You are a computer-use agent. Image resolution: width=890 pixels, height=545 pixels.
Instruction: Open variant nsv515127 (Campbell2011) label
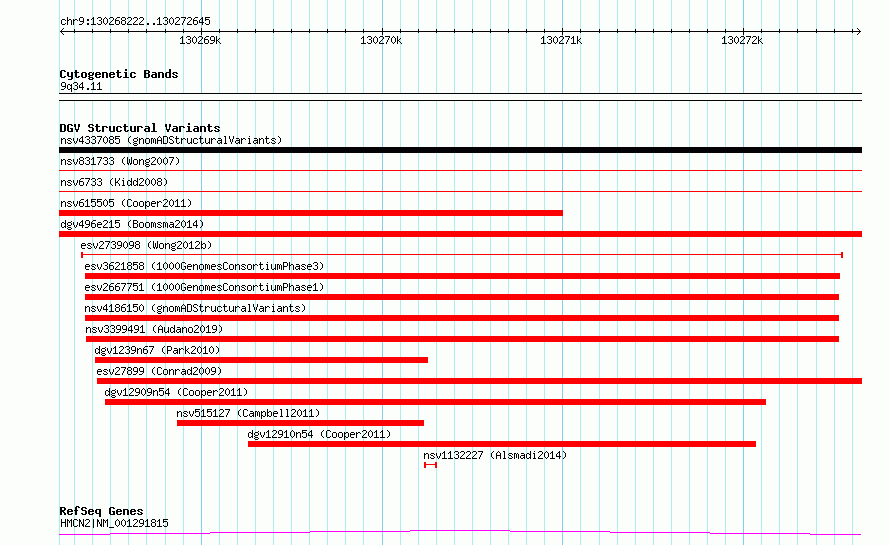[248, 413]
